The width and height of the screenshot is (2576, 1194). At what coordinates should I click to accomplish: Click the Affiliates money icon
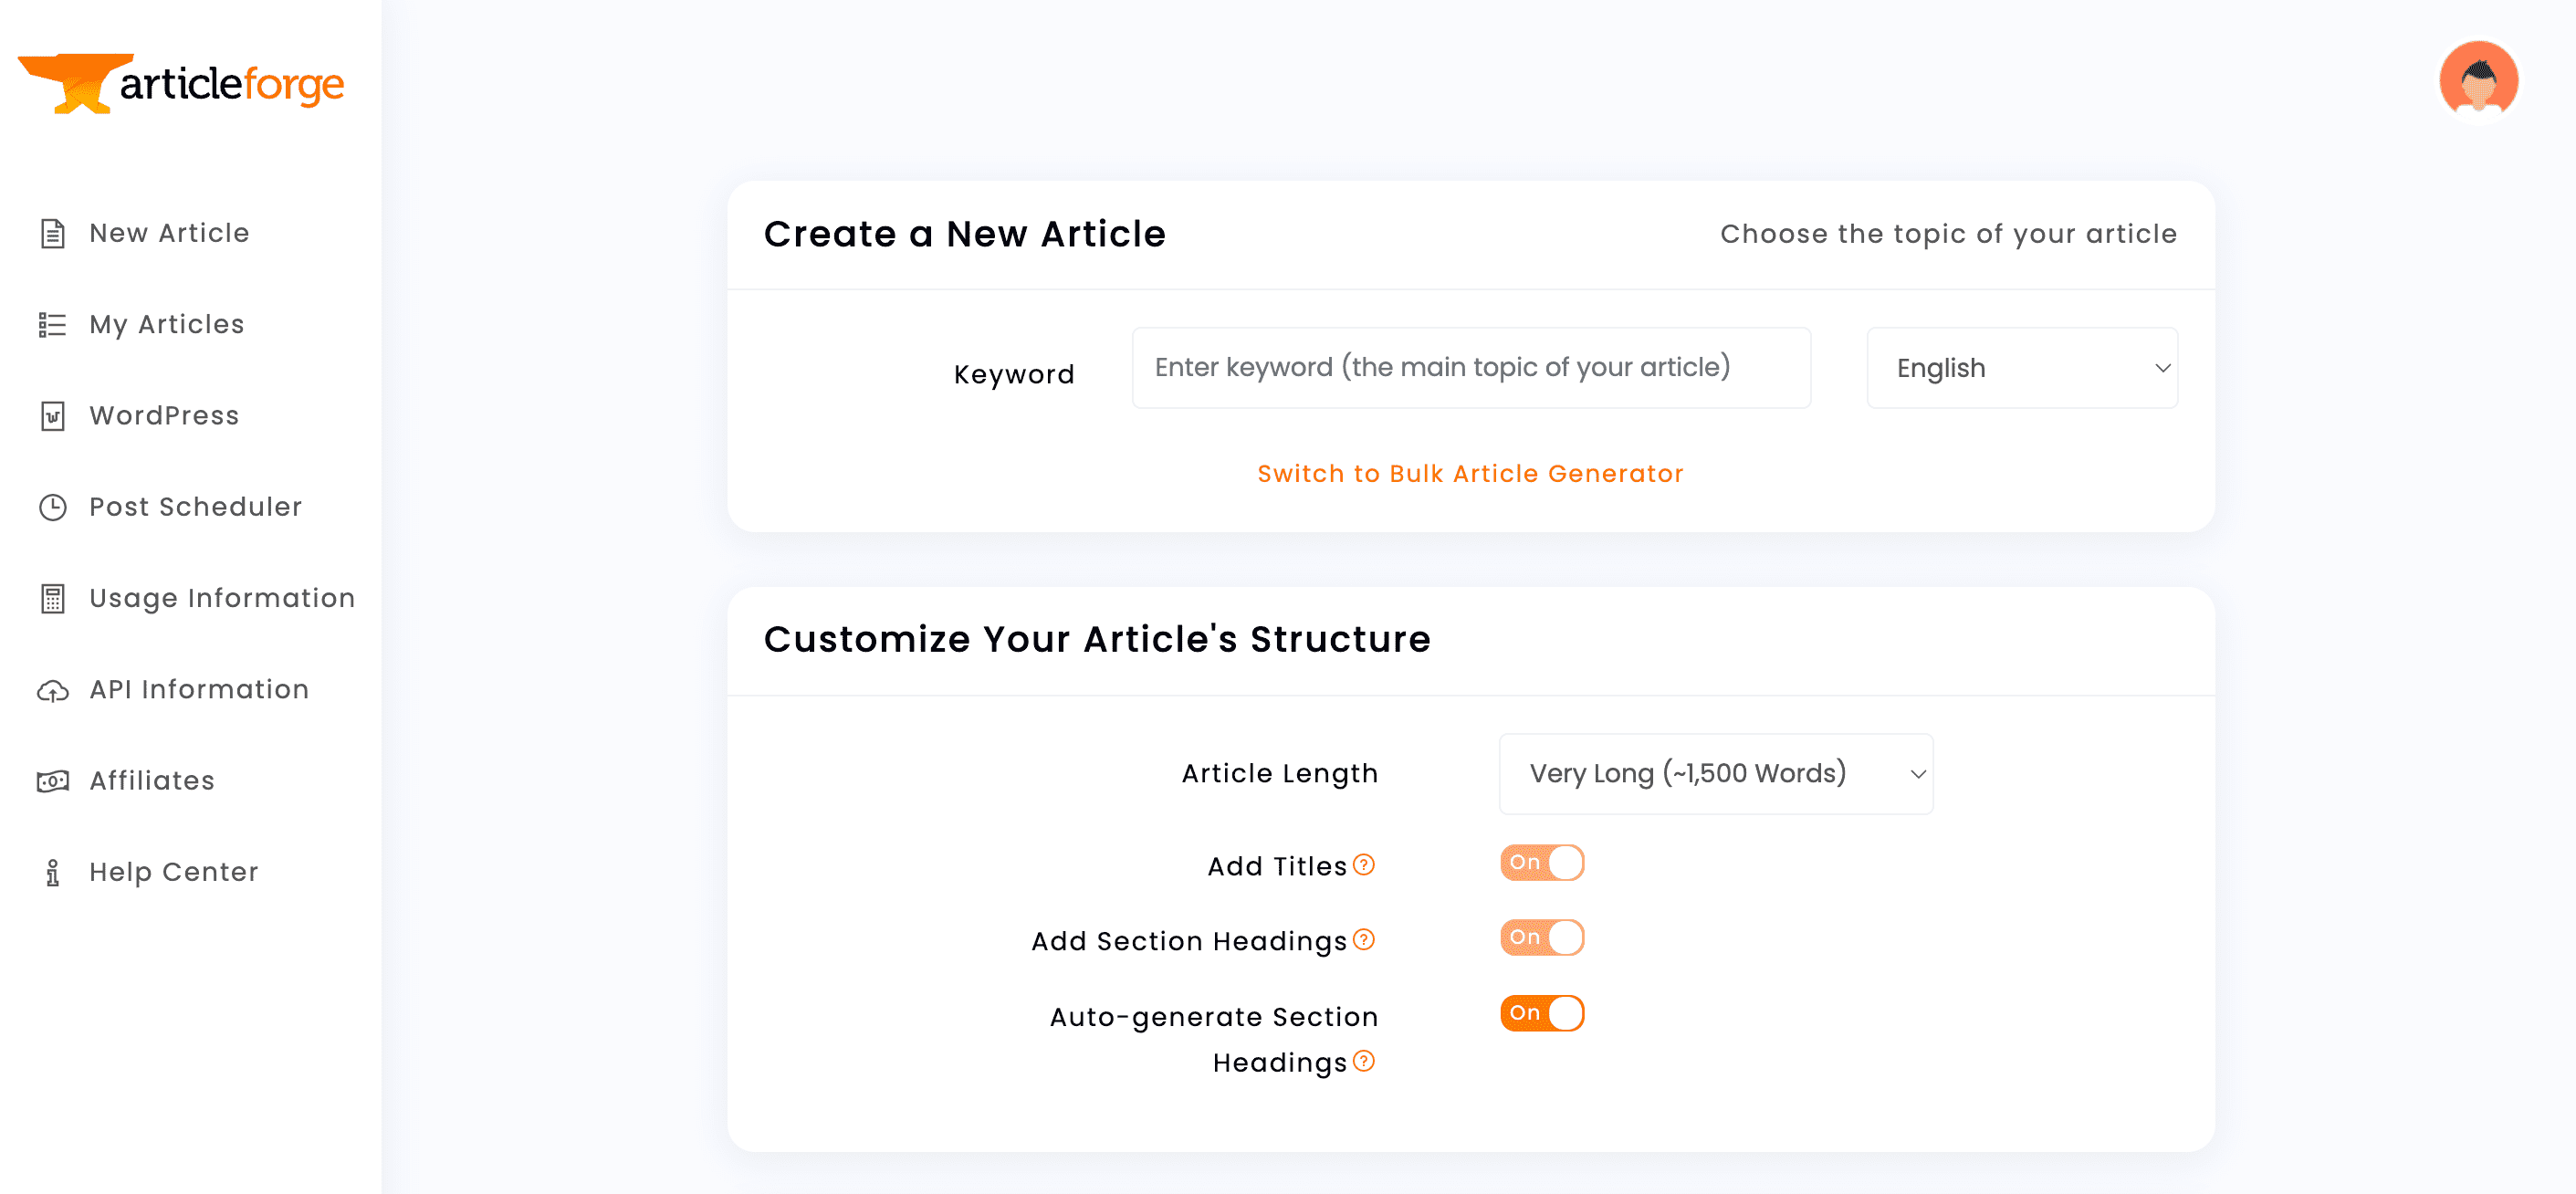pyautogui.click(x=52, y=781)
